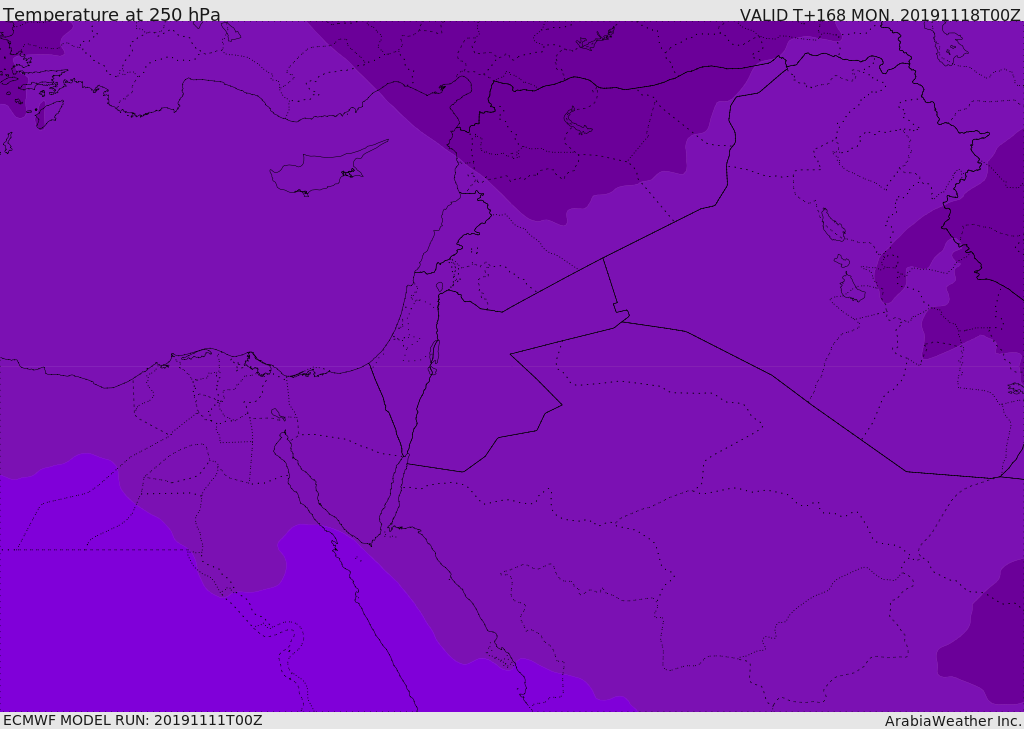Click the ECMWF MODEL RUN label

[x=132, y=720]
